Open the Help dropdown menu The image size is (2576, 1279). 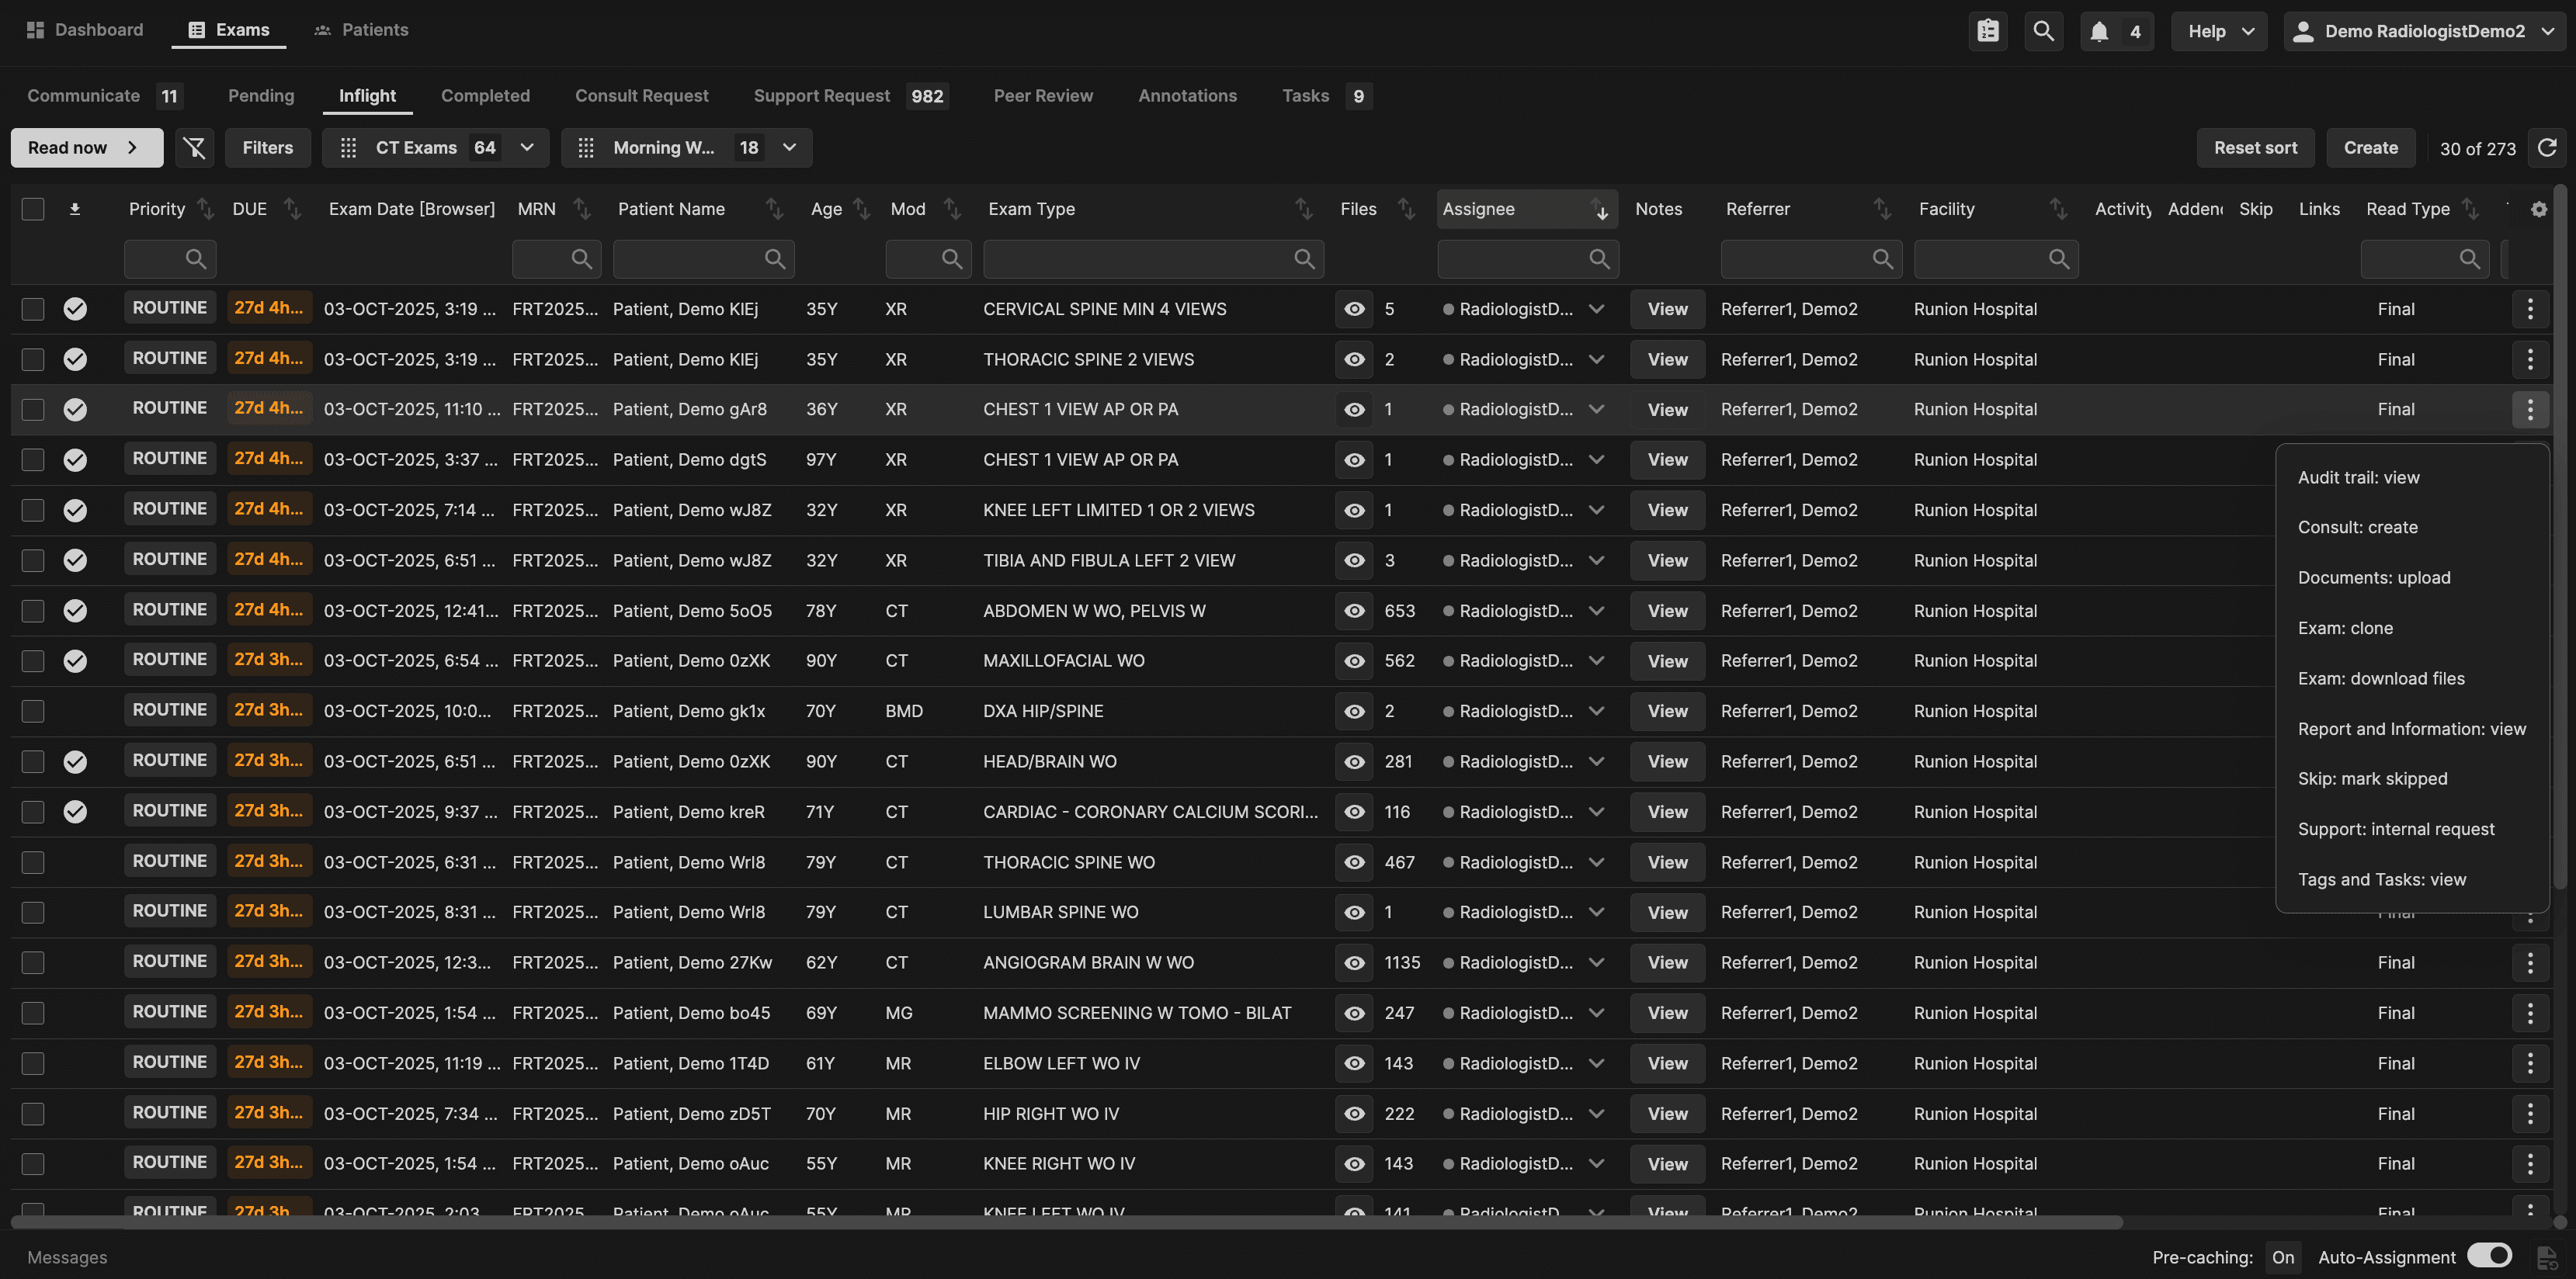pos(2219,31)
